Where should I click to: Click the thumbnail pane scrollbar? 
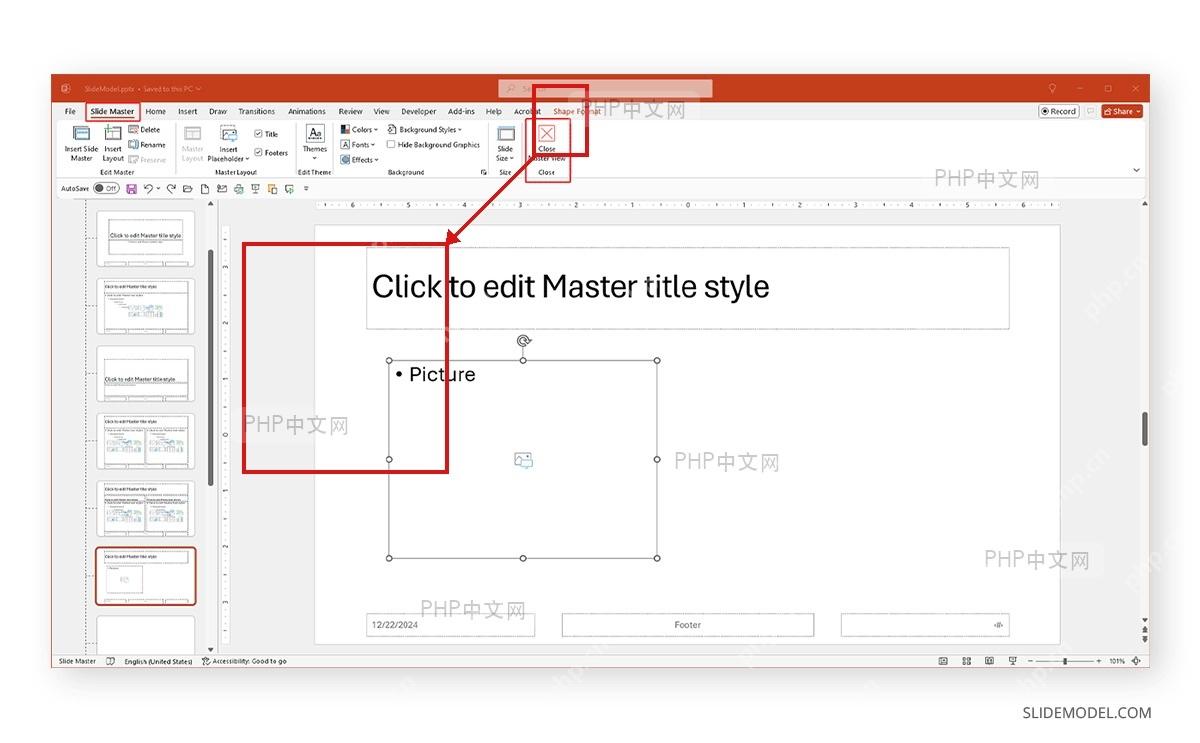[210, 367]
